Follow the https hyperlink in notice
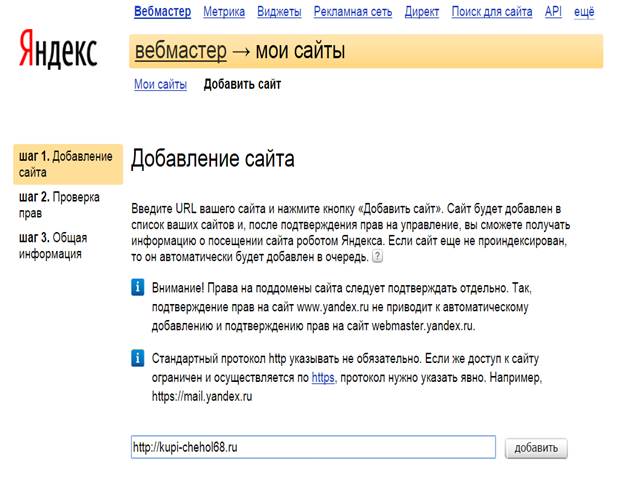This screenshot has height=483, width=622. pyautogui.click(x=323, y=378)
